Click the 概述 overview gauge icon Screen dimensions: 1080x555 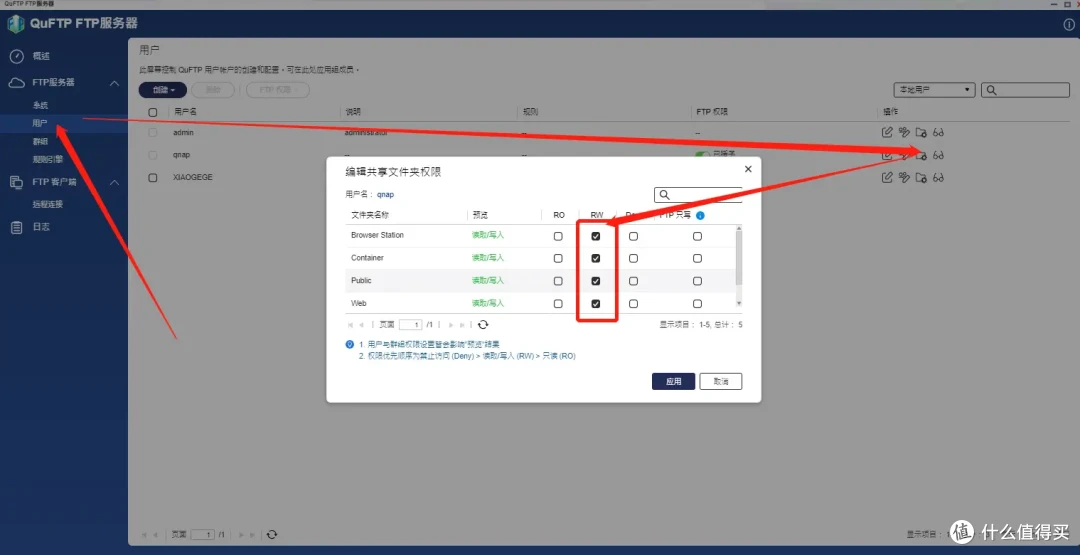point(17,56)
